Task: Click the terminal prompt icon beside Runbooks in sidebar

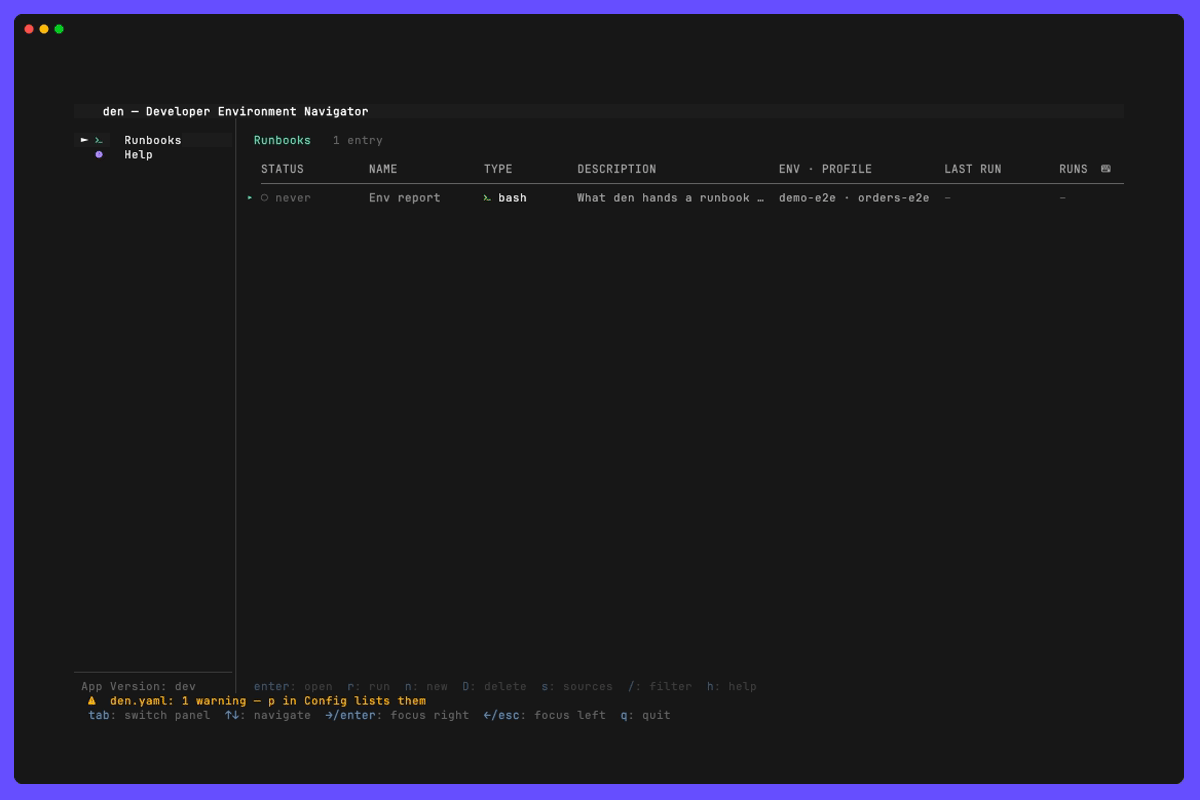Action: point(99,140)
